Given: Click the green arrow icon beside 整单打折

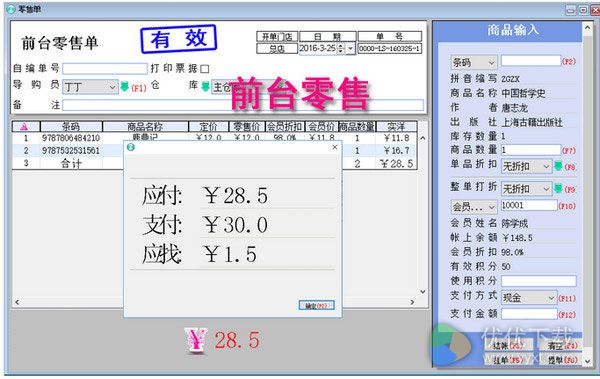Looking at the screenshot, I should (x=558, y=188).
